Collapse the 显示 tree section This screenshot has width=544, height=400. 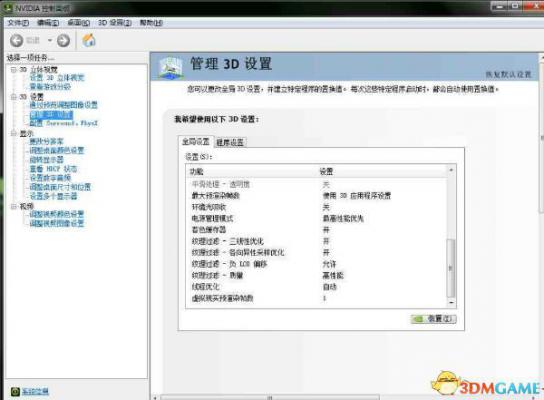tap(14, 133)
